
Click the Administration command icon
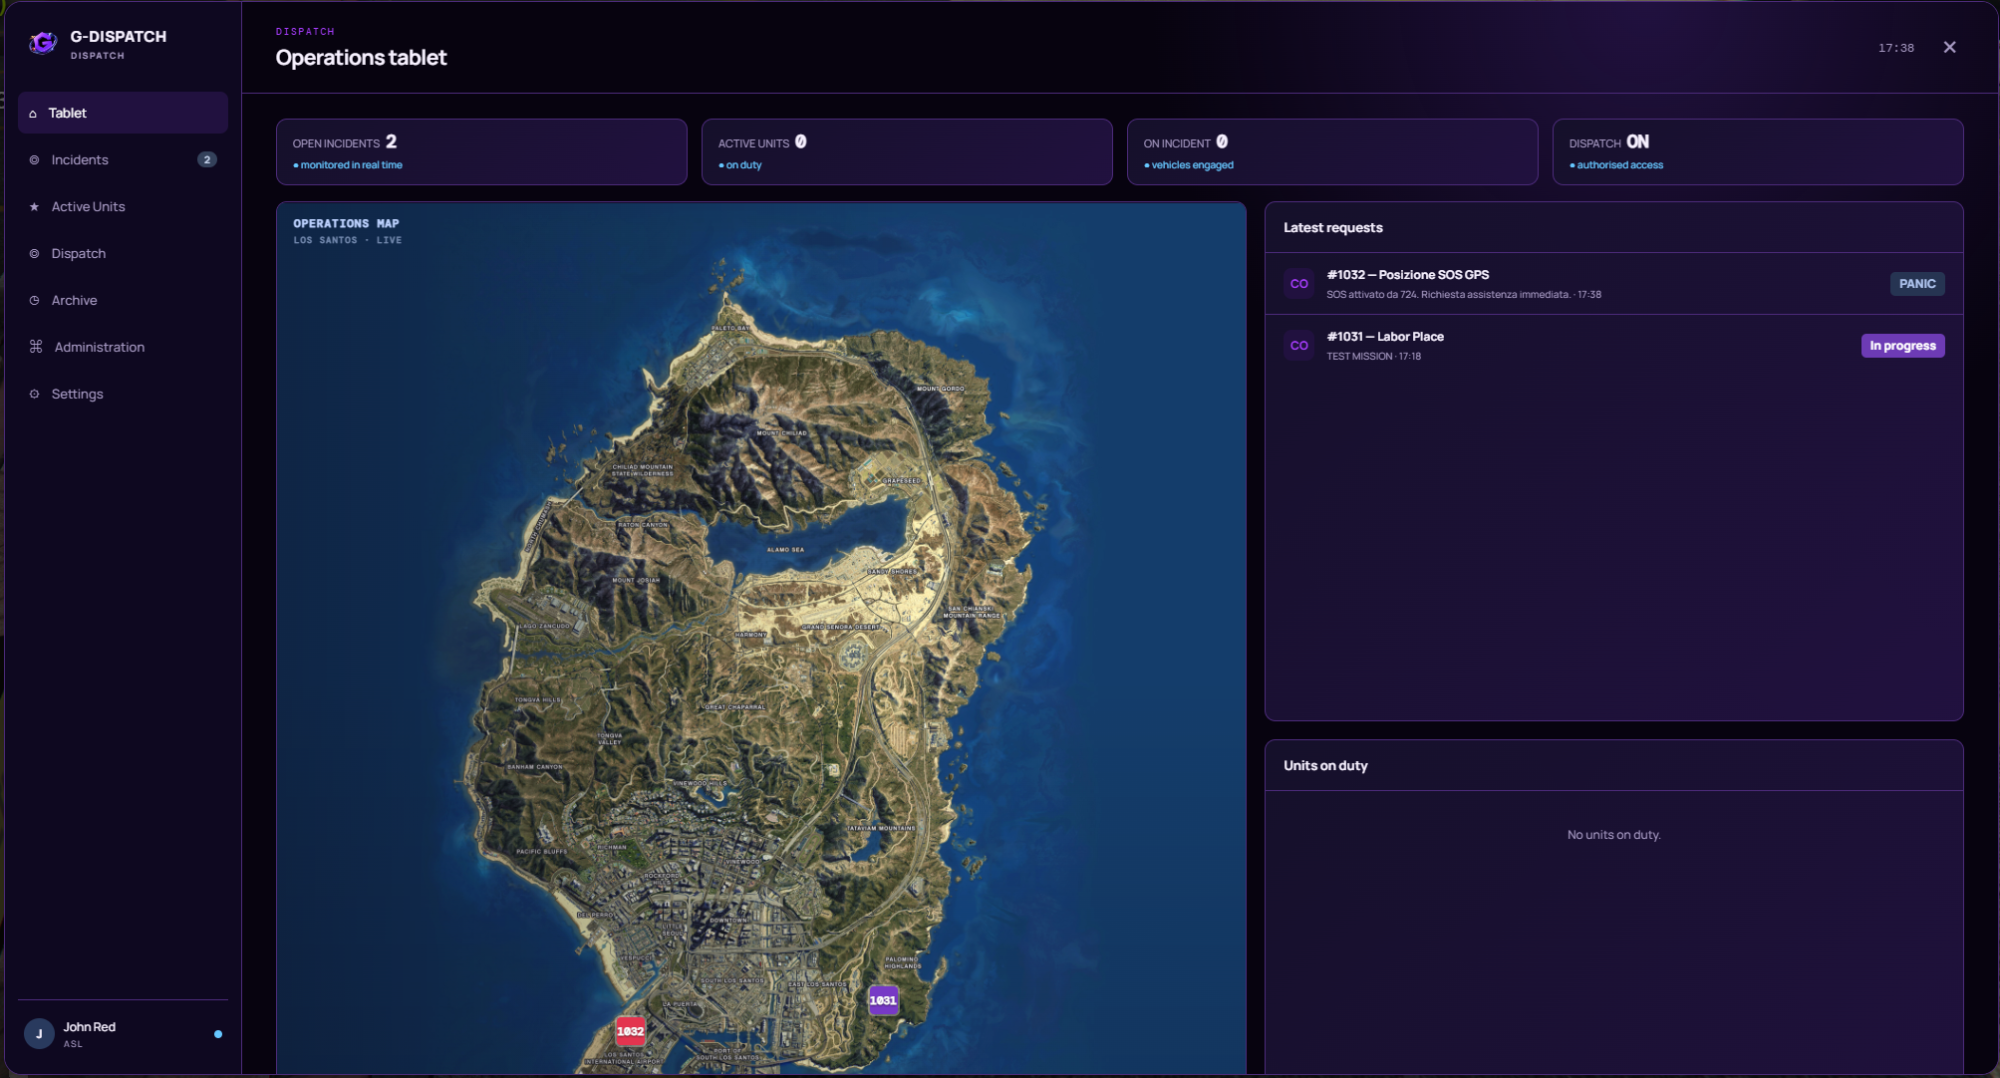click(36, 347)
